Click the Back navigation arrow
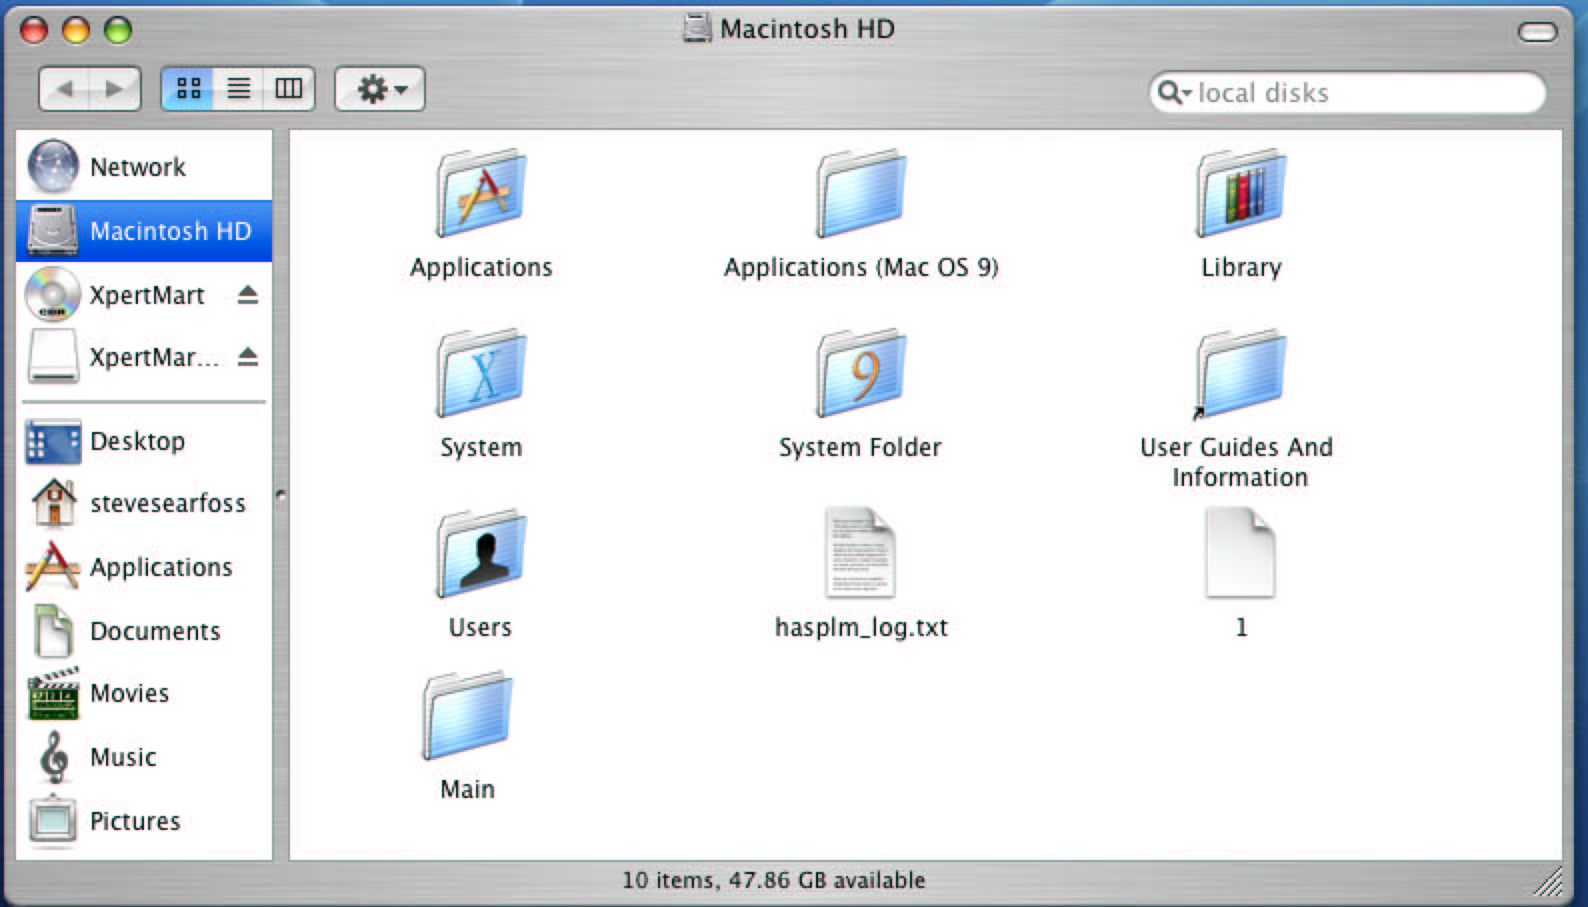1588x907 pixels. tap(65, 89)
